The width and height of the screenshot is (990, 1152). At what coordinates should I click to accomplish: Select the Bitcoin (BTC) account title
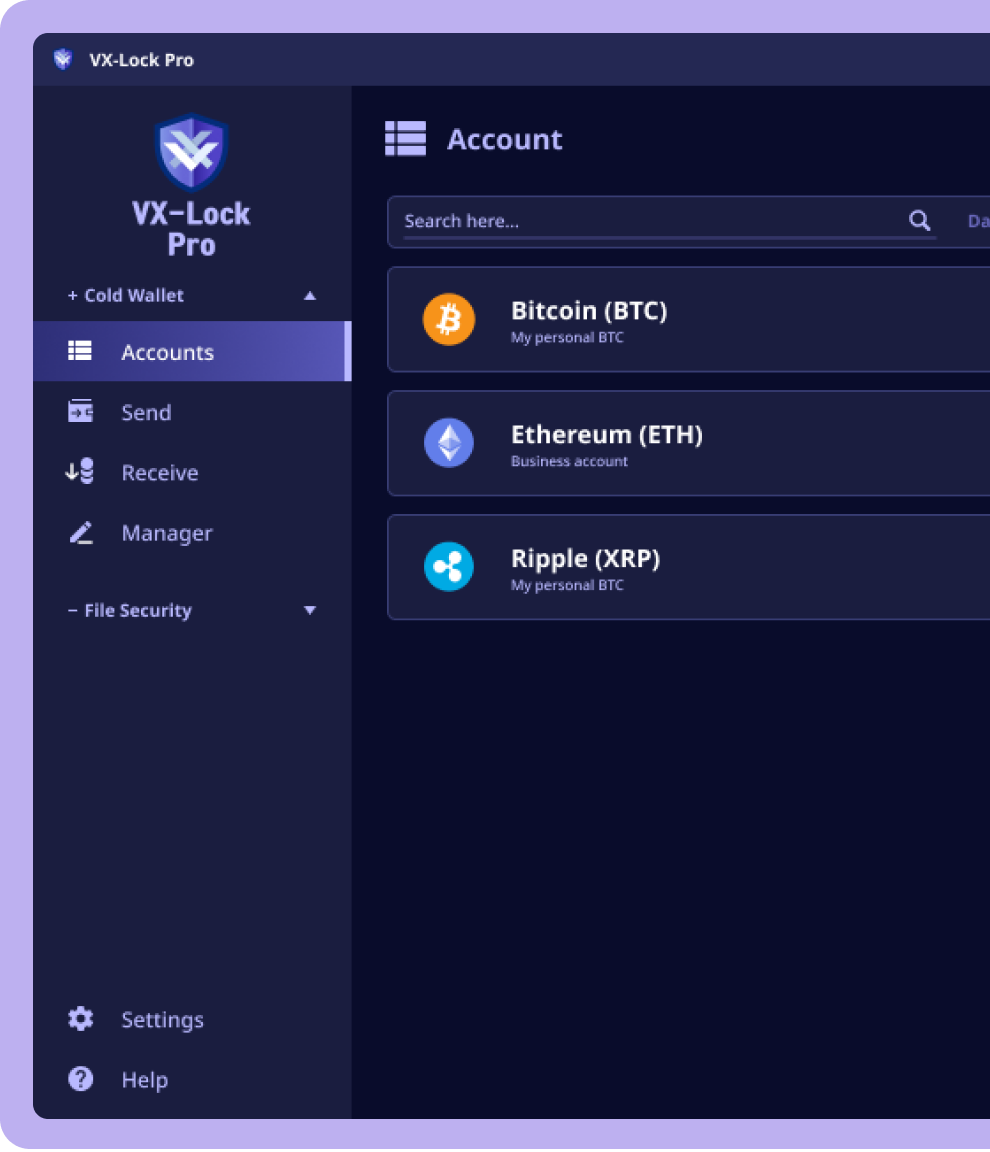coord(589,311)
